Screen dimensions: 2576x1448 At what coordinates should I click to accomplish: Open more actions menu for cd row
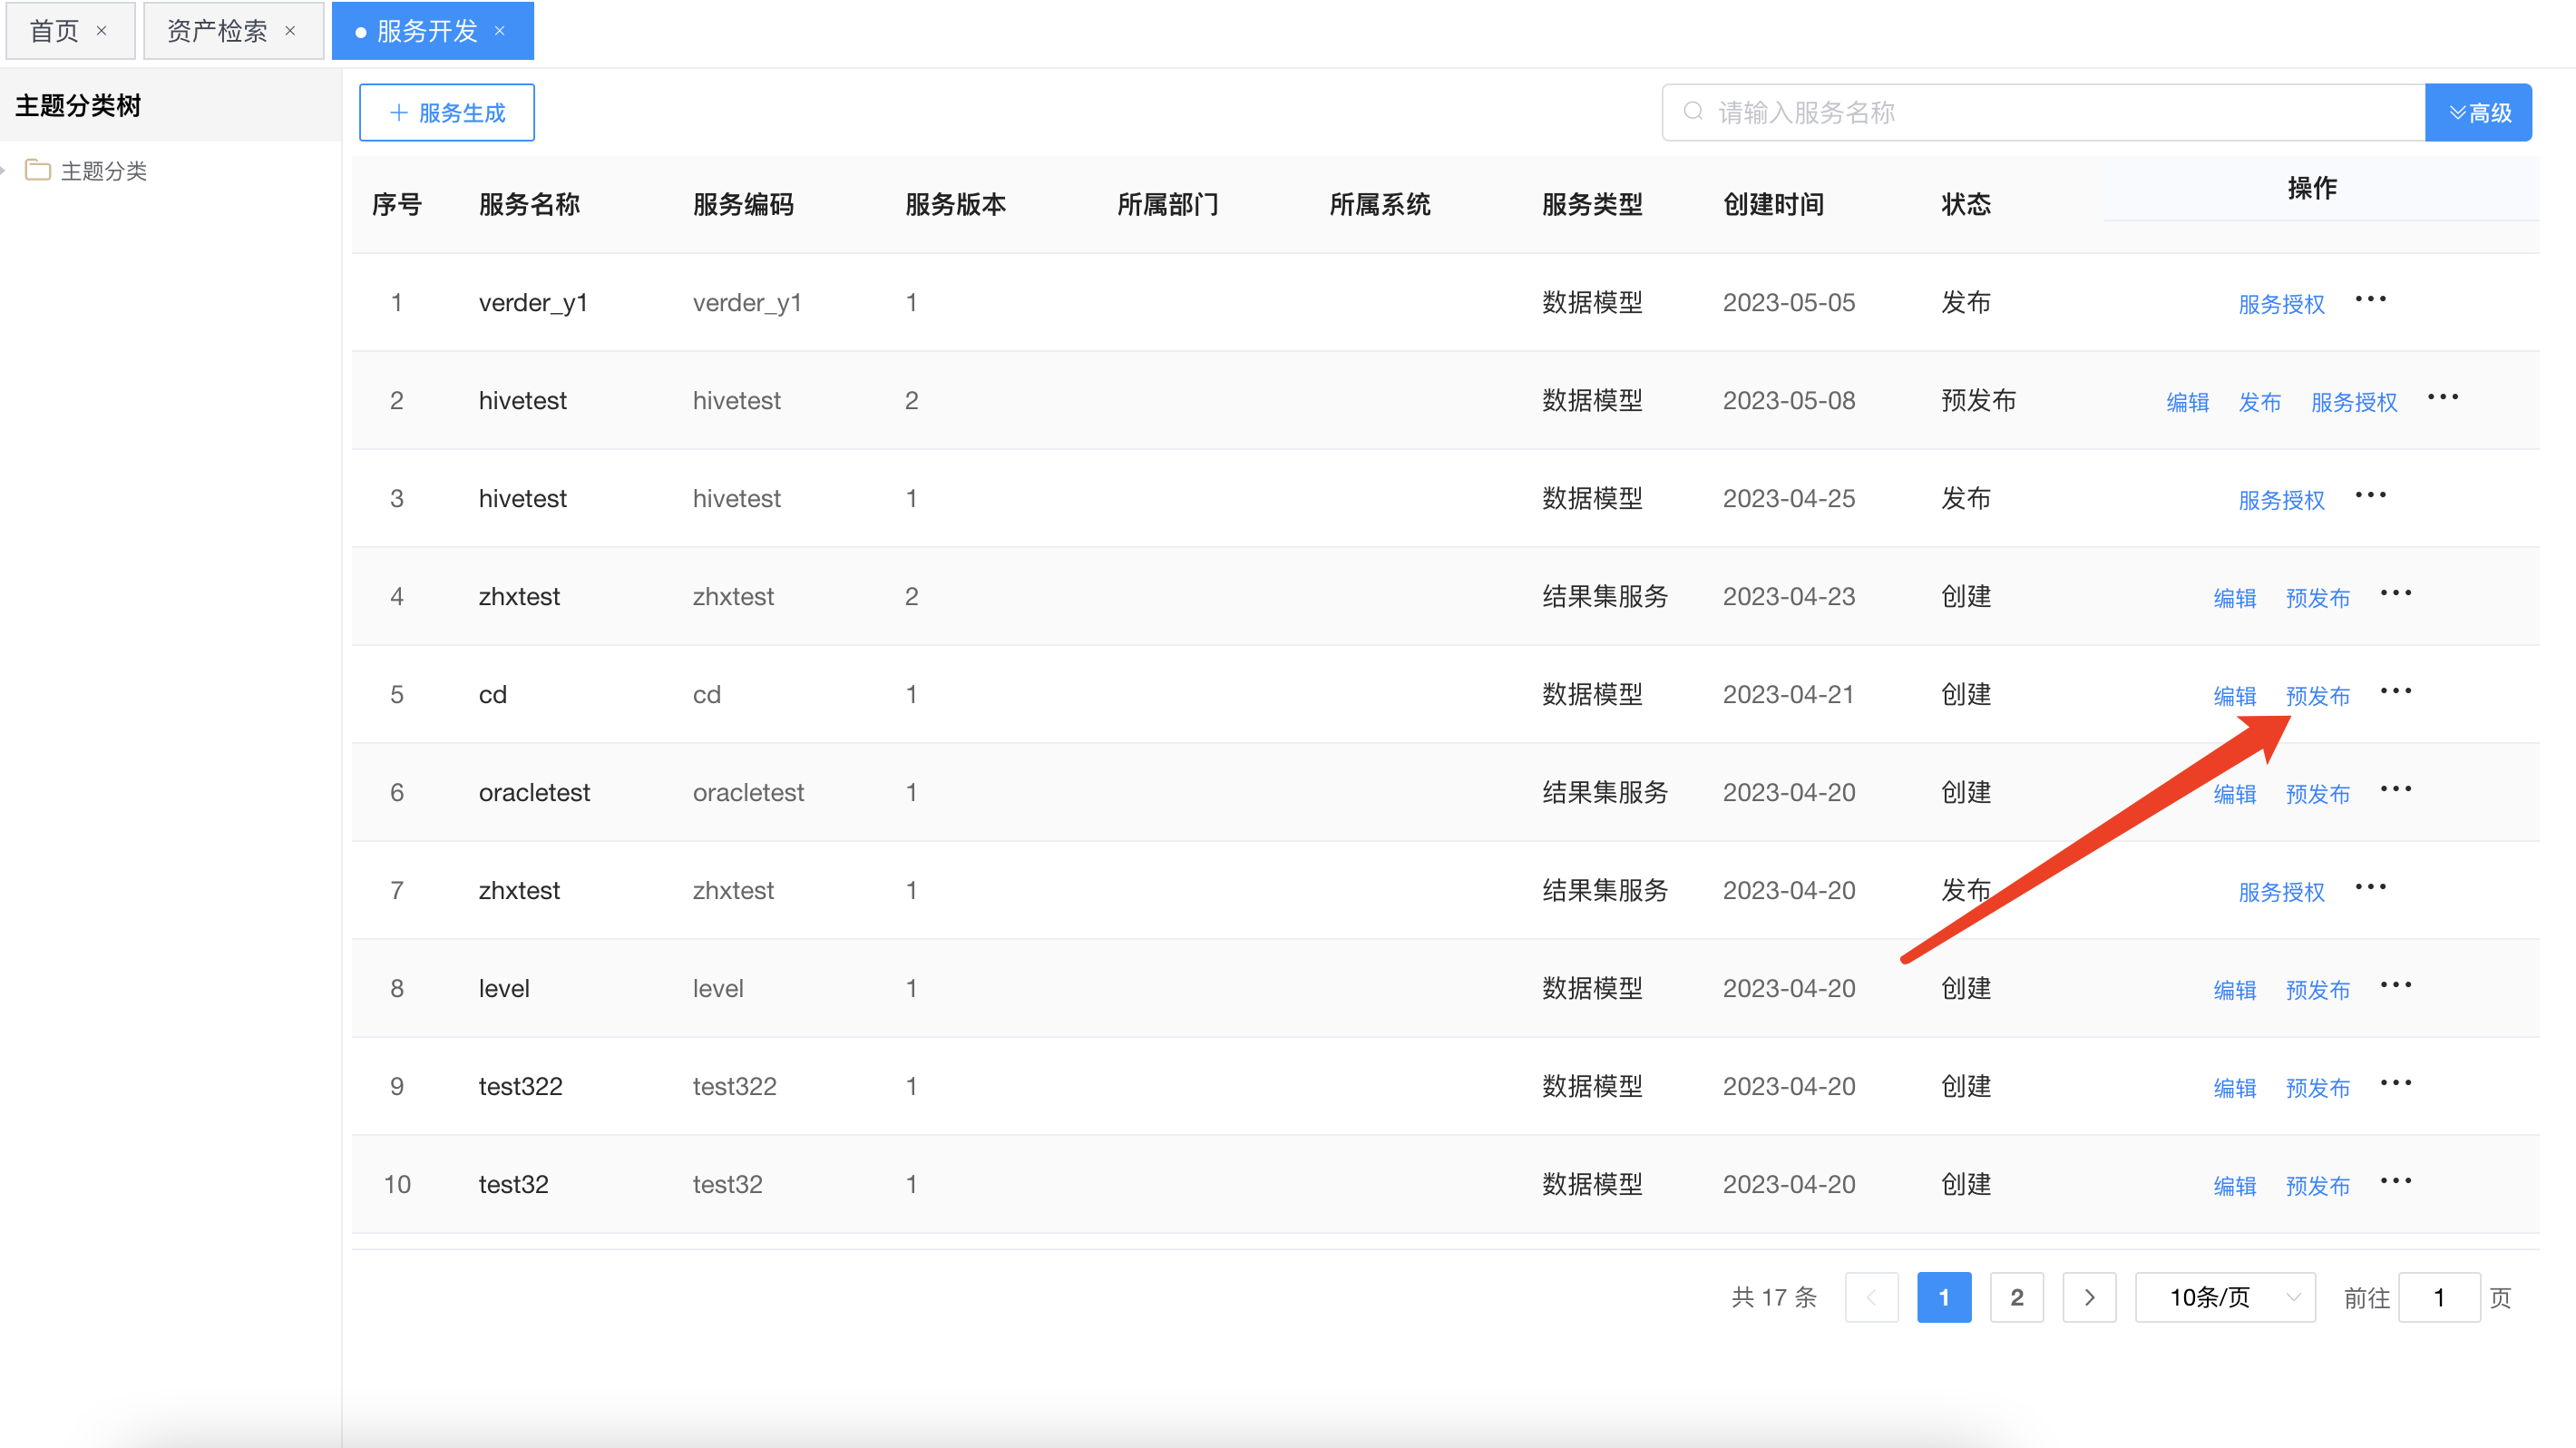(x=2396, y=691)
